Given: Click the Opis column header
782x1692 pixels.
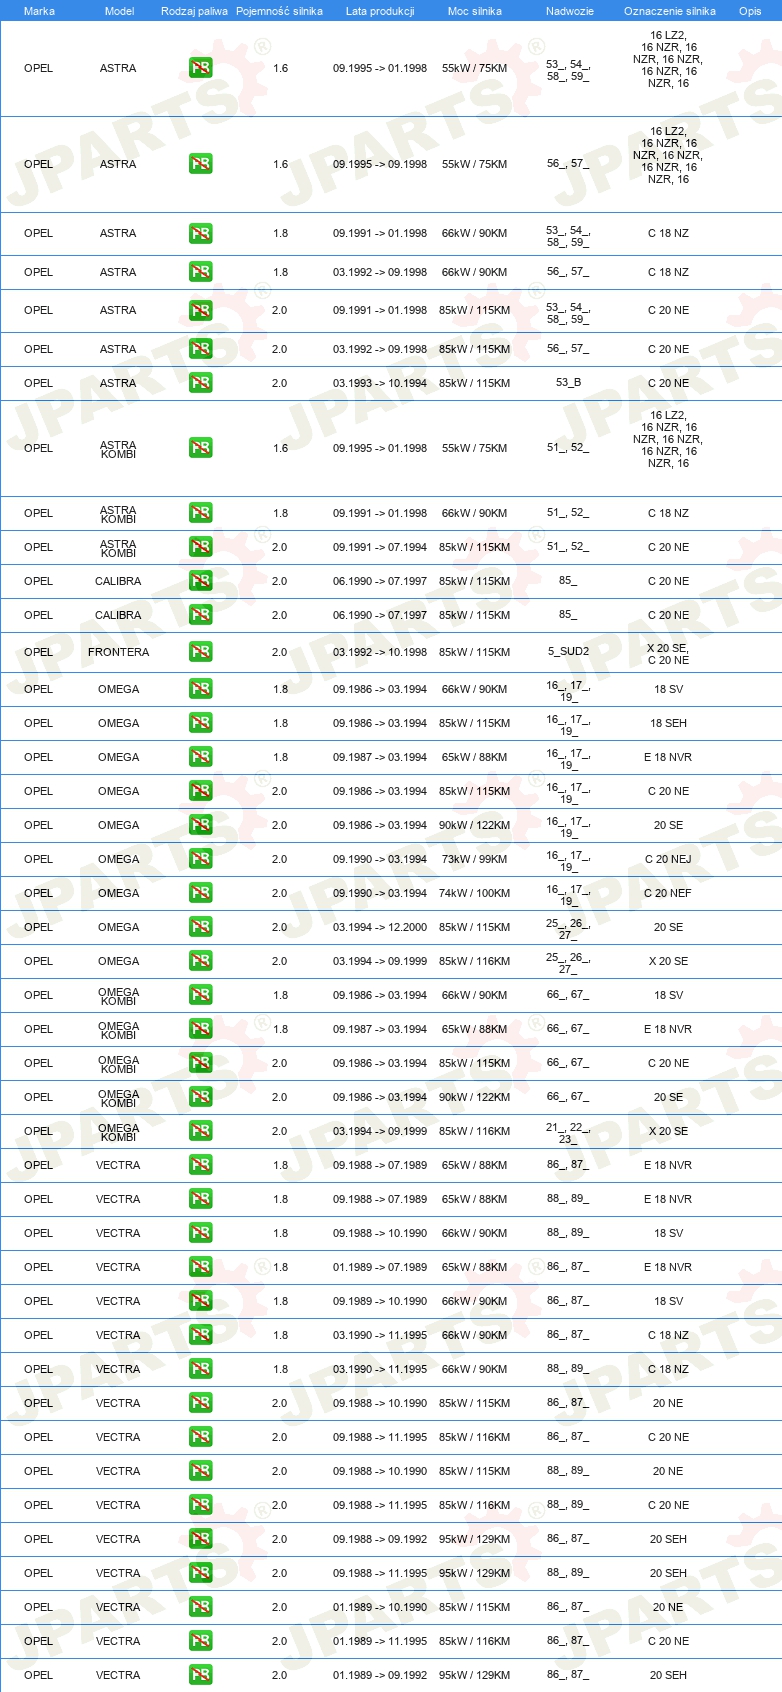Looking at the screenshot, I should [750, 11].
